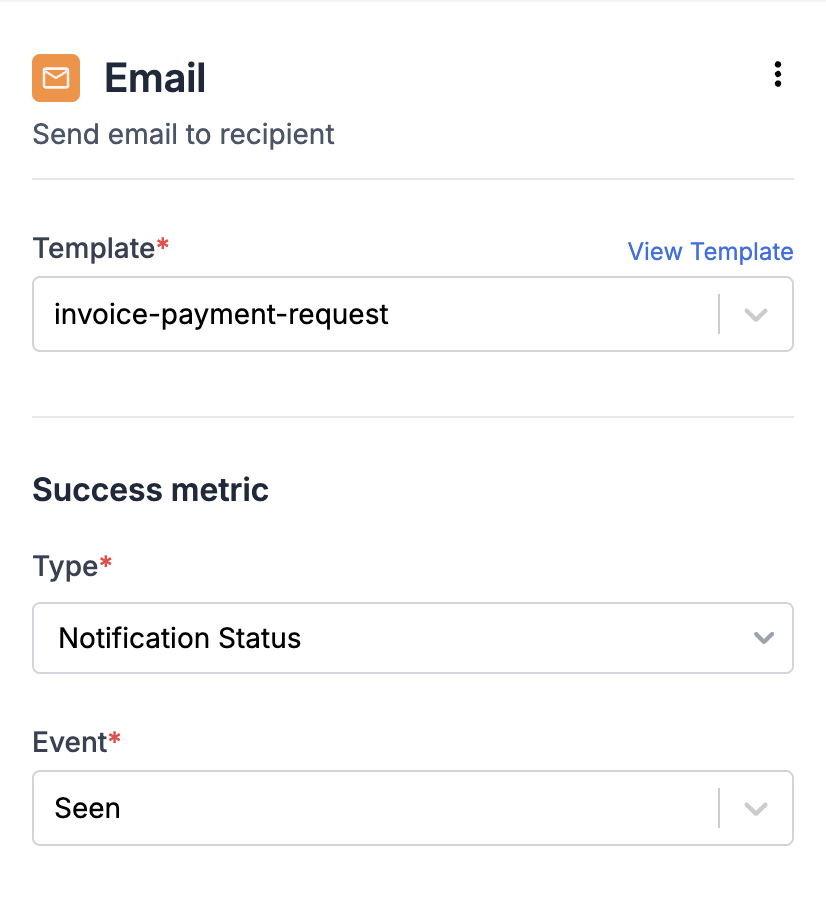Click the Template field label
The image size is (826, 920).
point(94,248)
